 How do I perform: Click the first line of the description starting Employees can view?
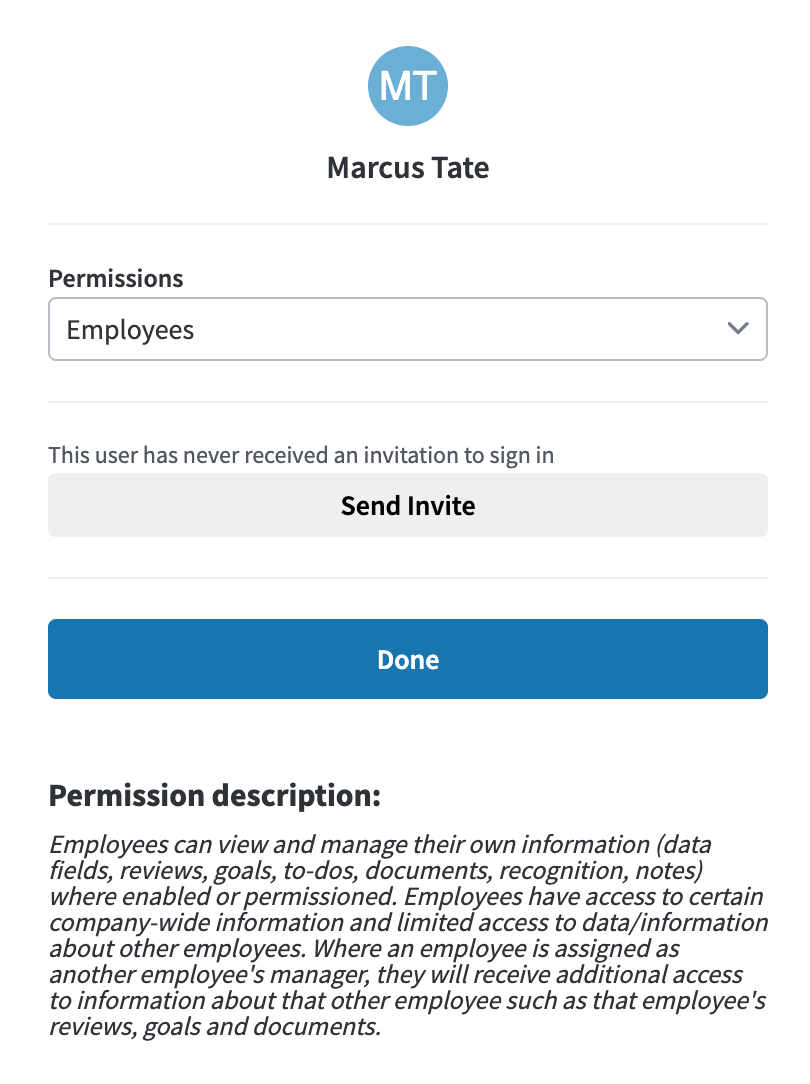point(380,844)
